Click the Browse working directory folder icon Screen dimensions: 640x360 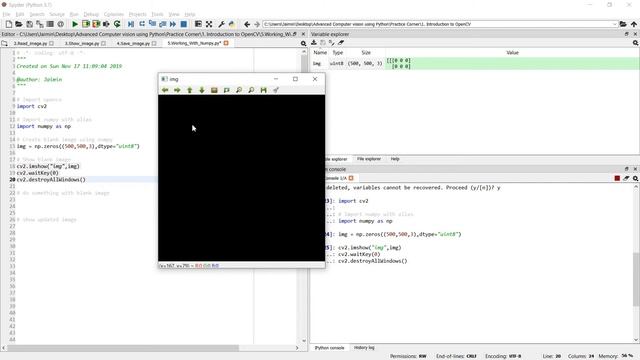[623, 24]
